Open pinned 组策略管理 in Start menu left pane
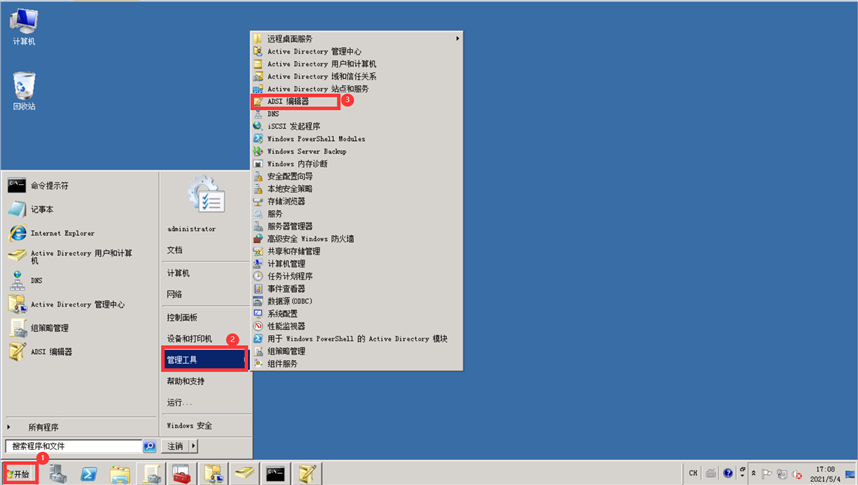 click(x=80, y=328)
